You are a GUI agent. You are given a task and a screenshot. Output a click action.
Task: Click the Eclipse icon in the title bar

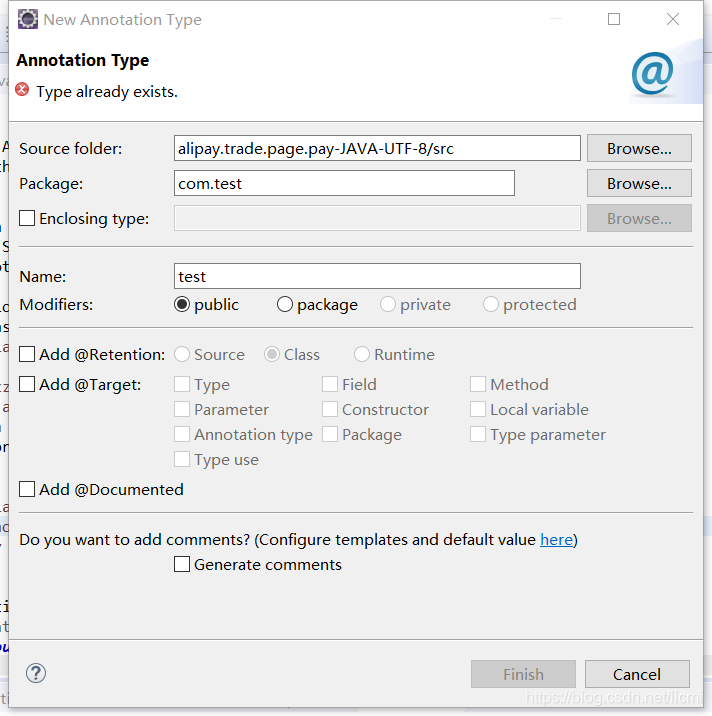coord(28,19)
